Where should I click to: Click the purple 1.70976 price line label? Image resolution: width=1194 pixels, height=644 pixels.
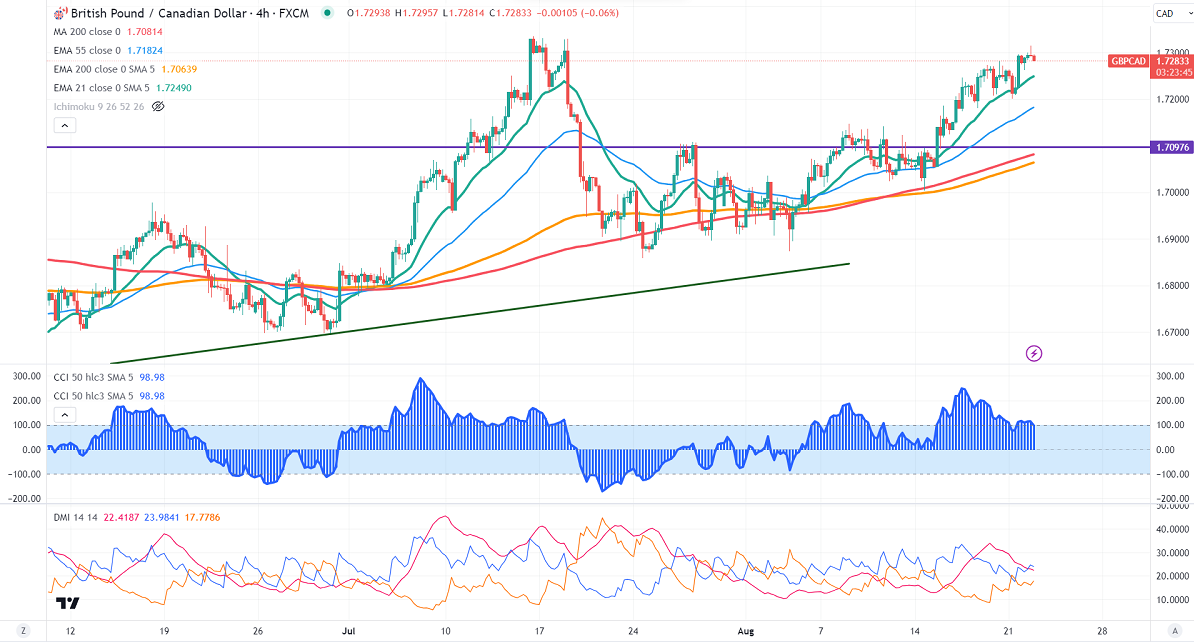pos(1172,147)
